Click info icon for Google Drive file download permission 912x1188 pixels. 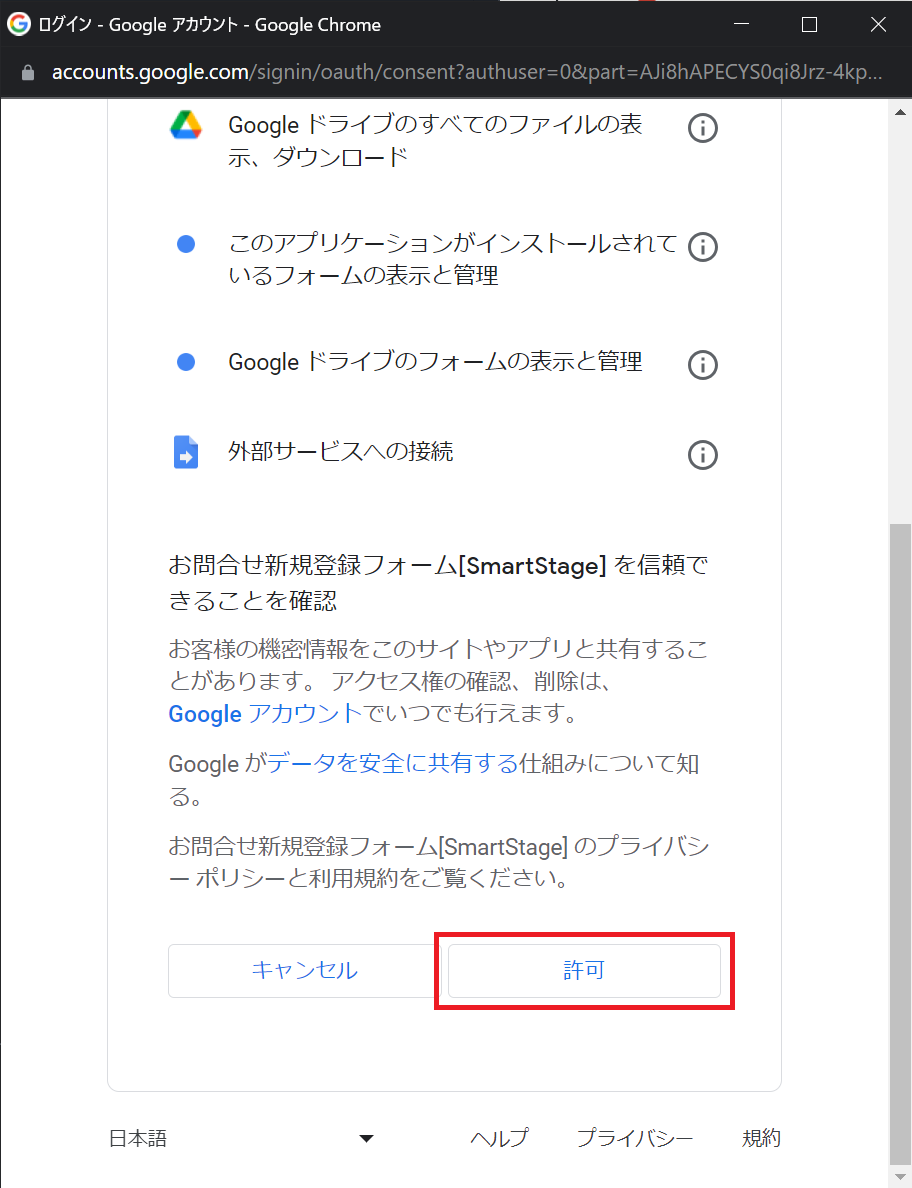(x=702, y=128)
